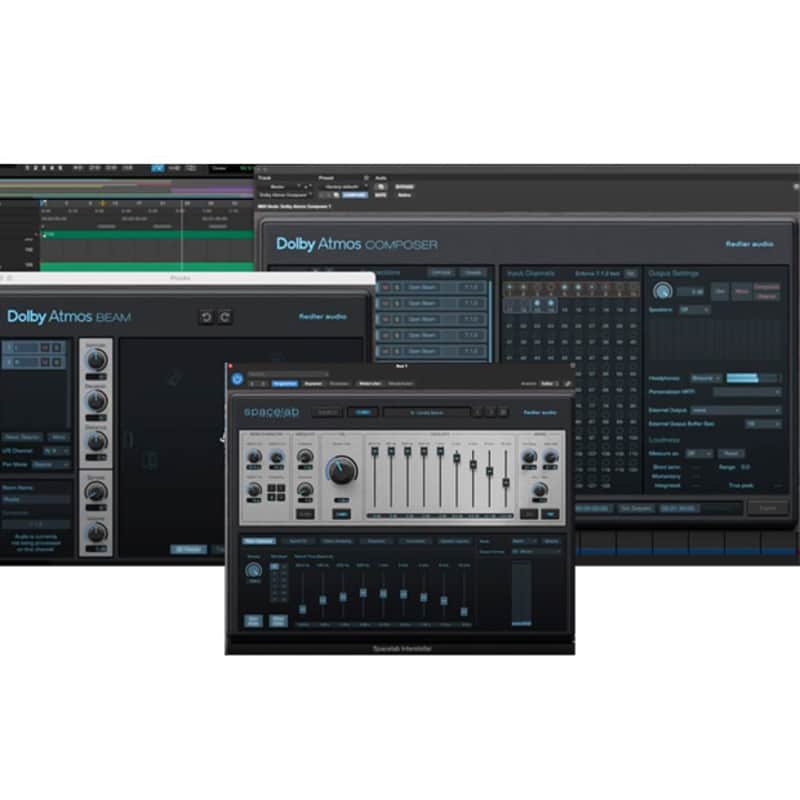Open the Pan Mode dropdown in Beam
This screenshot has width=800, height=800.
click(x=51, y=465)
